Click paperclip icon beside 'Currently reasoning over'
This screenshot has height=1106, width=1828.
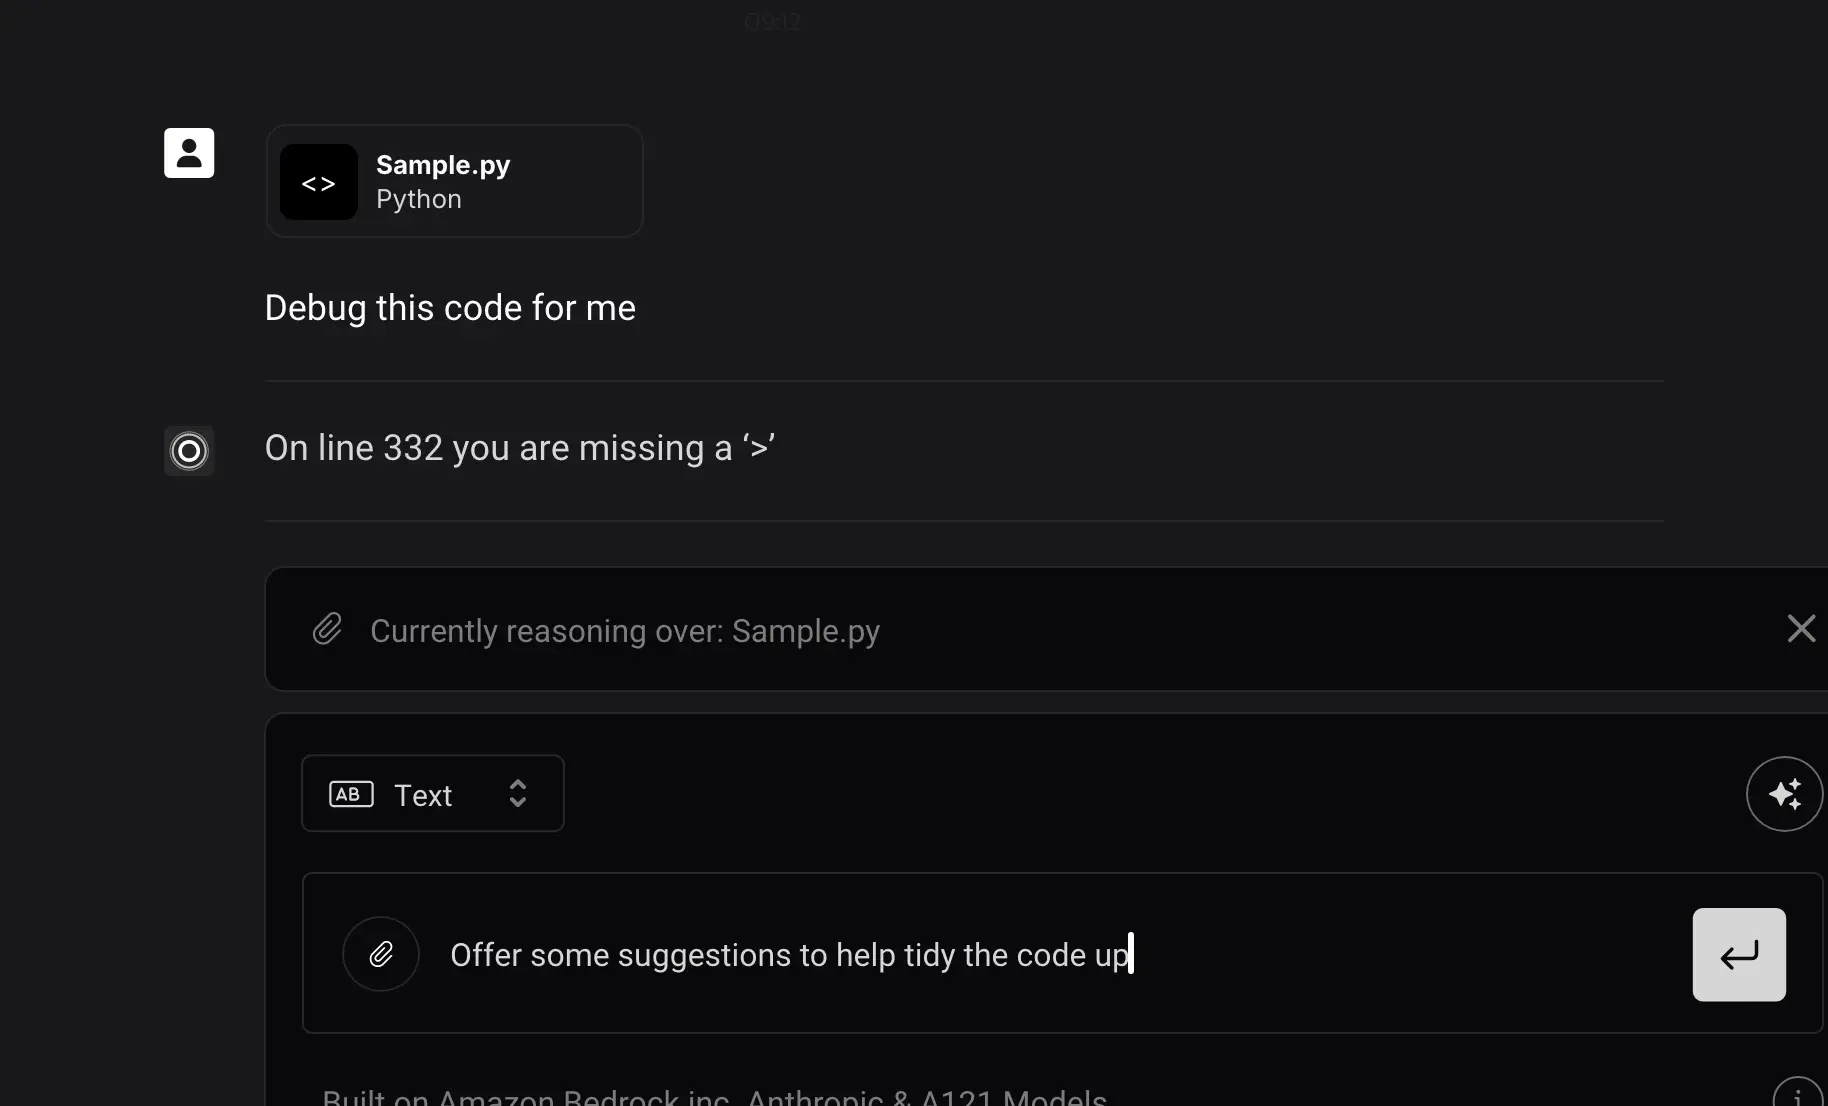[x=327, y=629]
